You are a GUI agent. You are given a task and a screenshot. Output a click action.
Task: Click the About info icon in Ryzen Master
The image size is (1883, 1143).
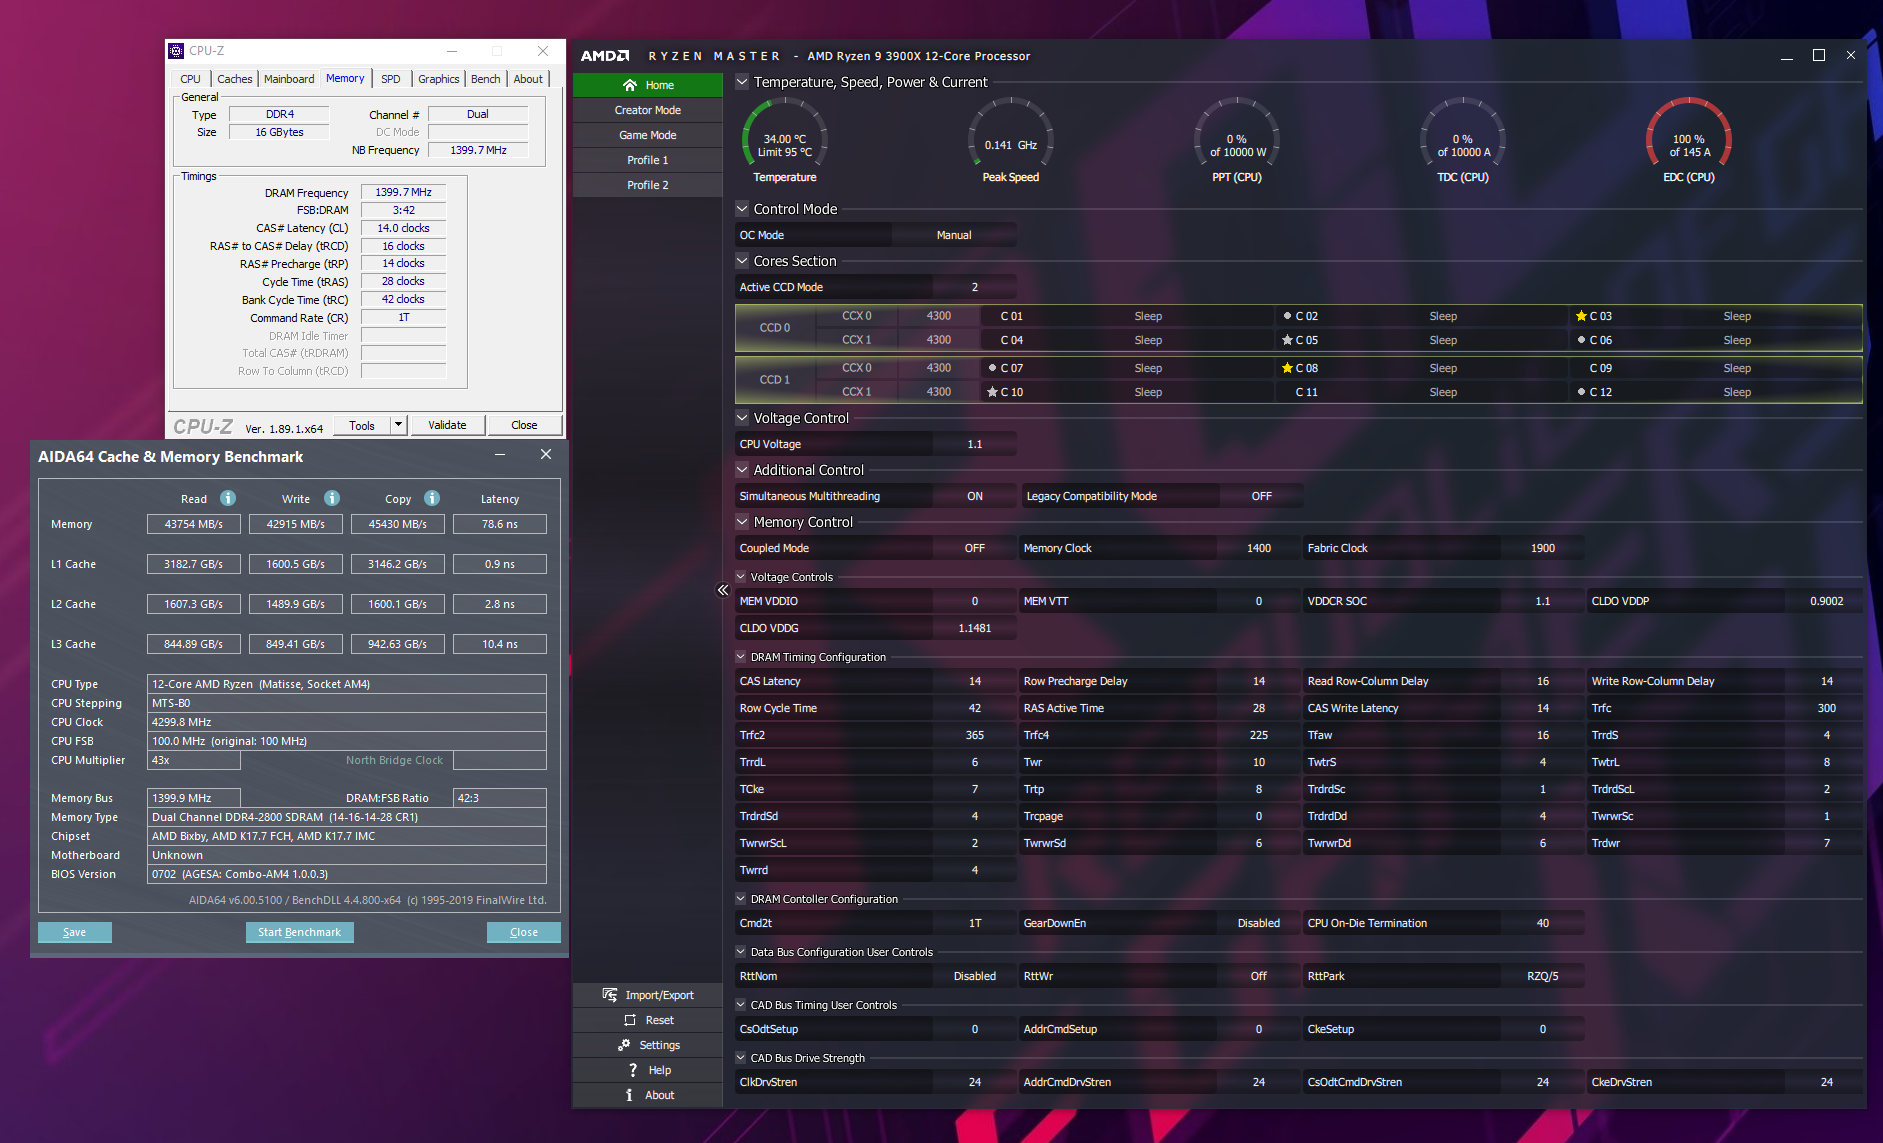pos(629,1095)
